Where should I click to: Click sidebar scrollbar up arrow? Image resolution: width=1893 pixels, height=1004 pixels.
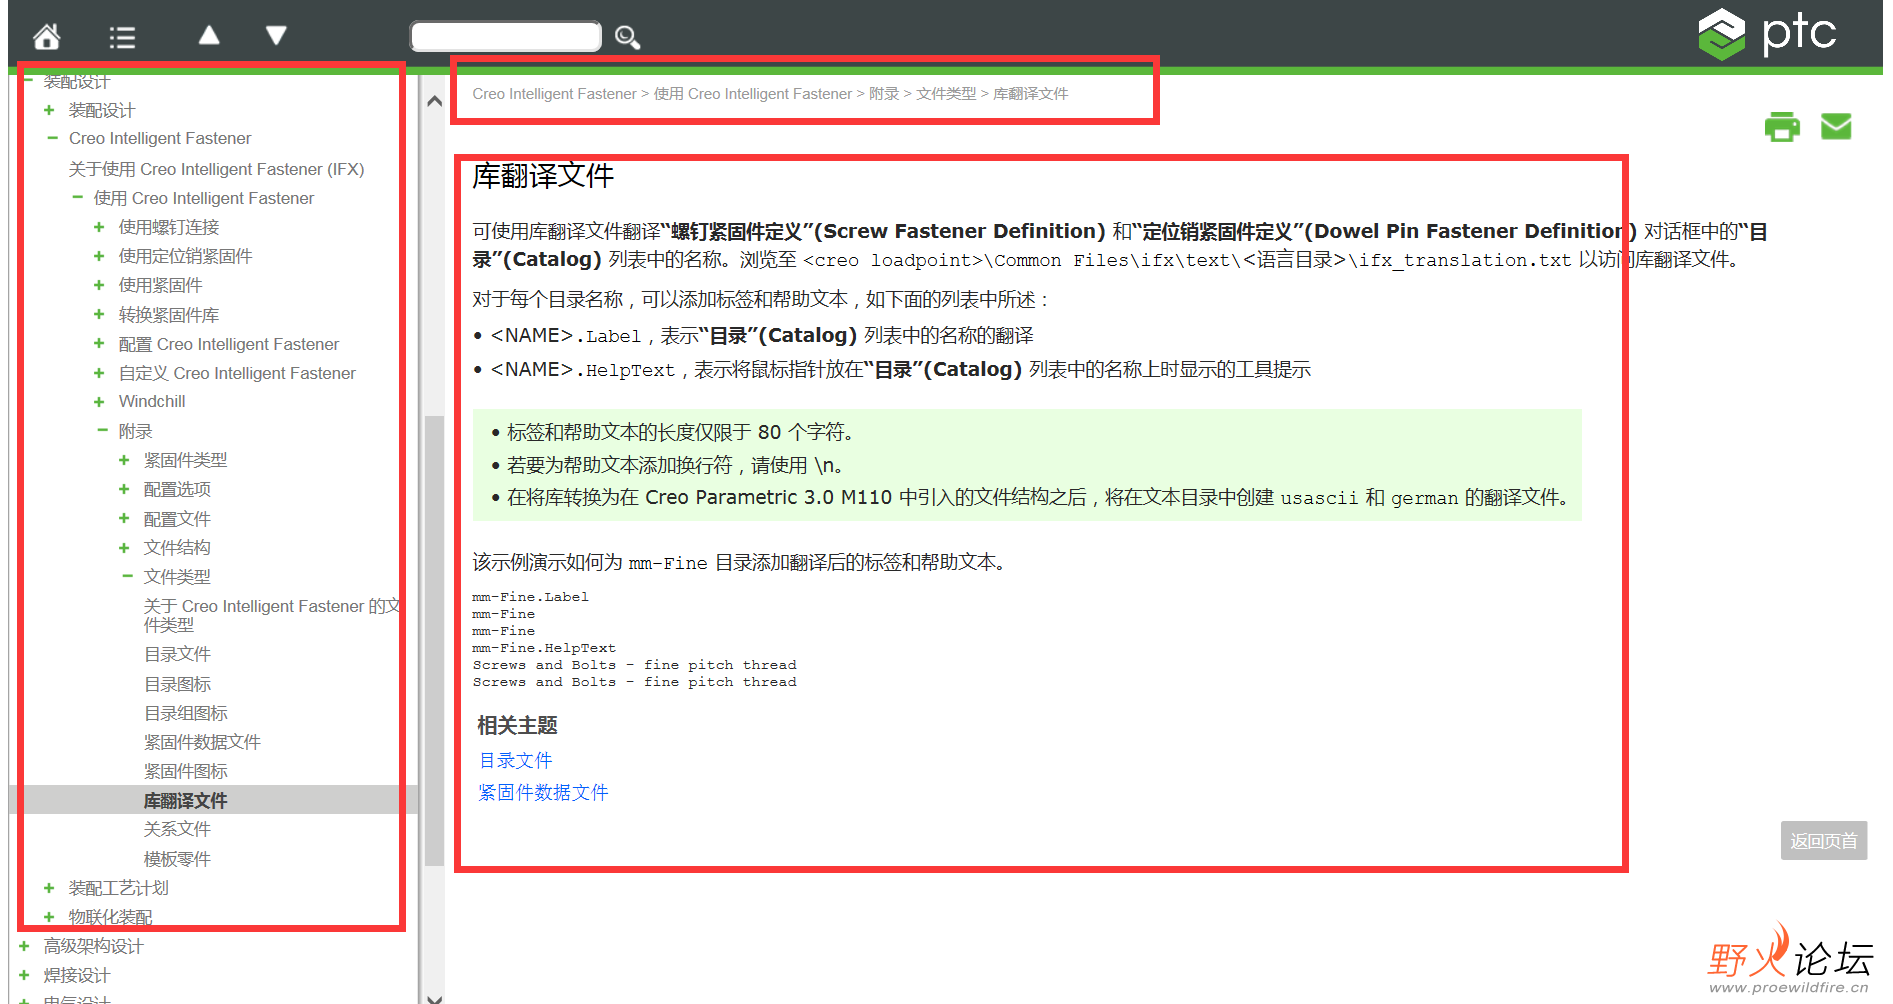[x=434, y=101]
